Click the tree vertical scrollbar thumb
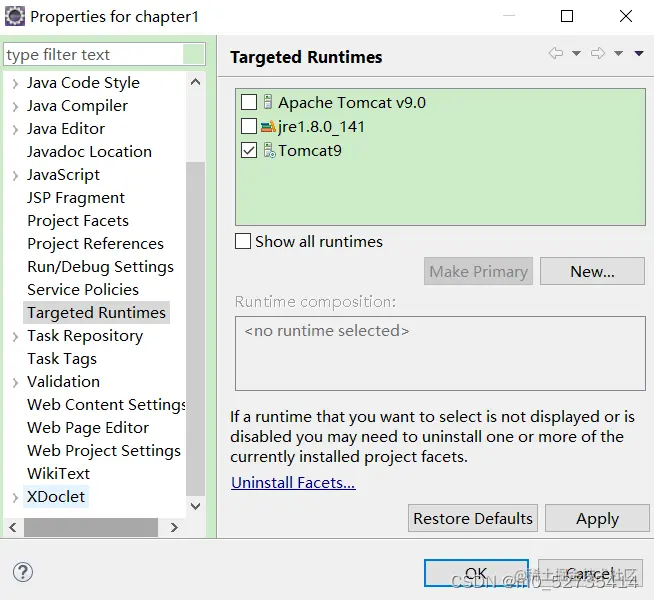Image resolution: width=654 pixels, height=600 pixels. pos(195,329)
